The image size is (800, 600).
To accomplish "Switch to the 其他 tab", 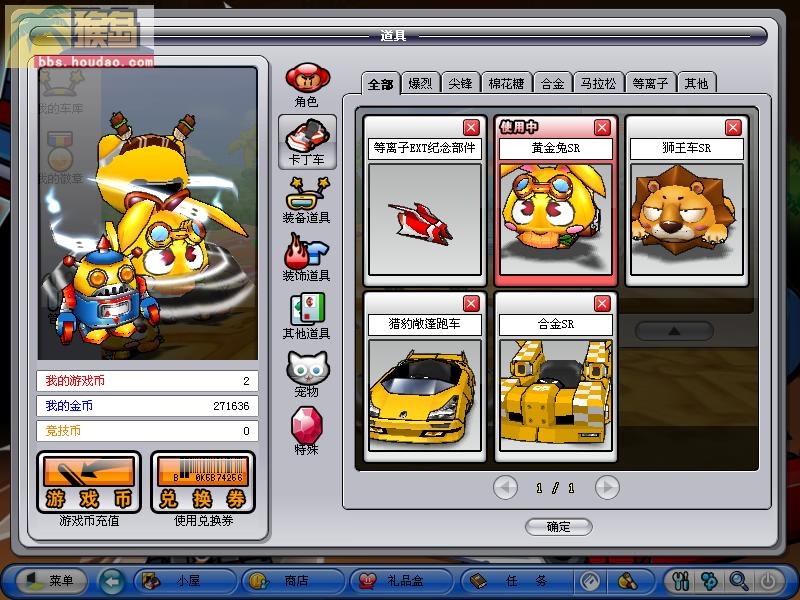I will 697,83.
